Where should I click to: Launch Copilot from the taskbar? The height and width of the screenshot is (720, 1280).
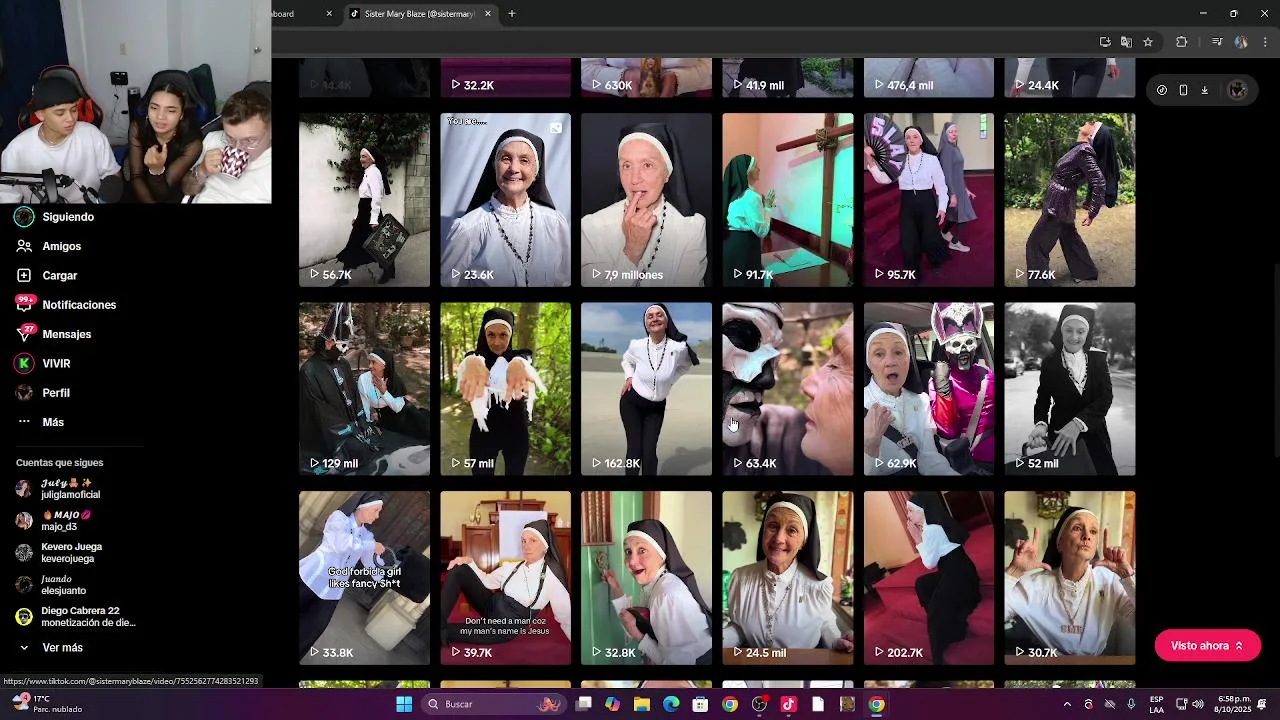pyautogui.click(x=612, y=704)
